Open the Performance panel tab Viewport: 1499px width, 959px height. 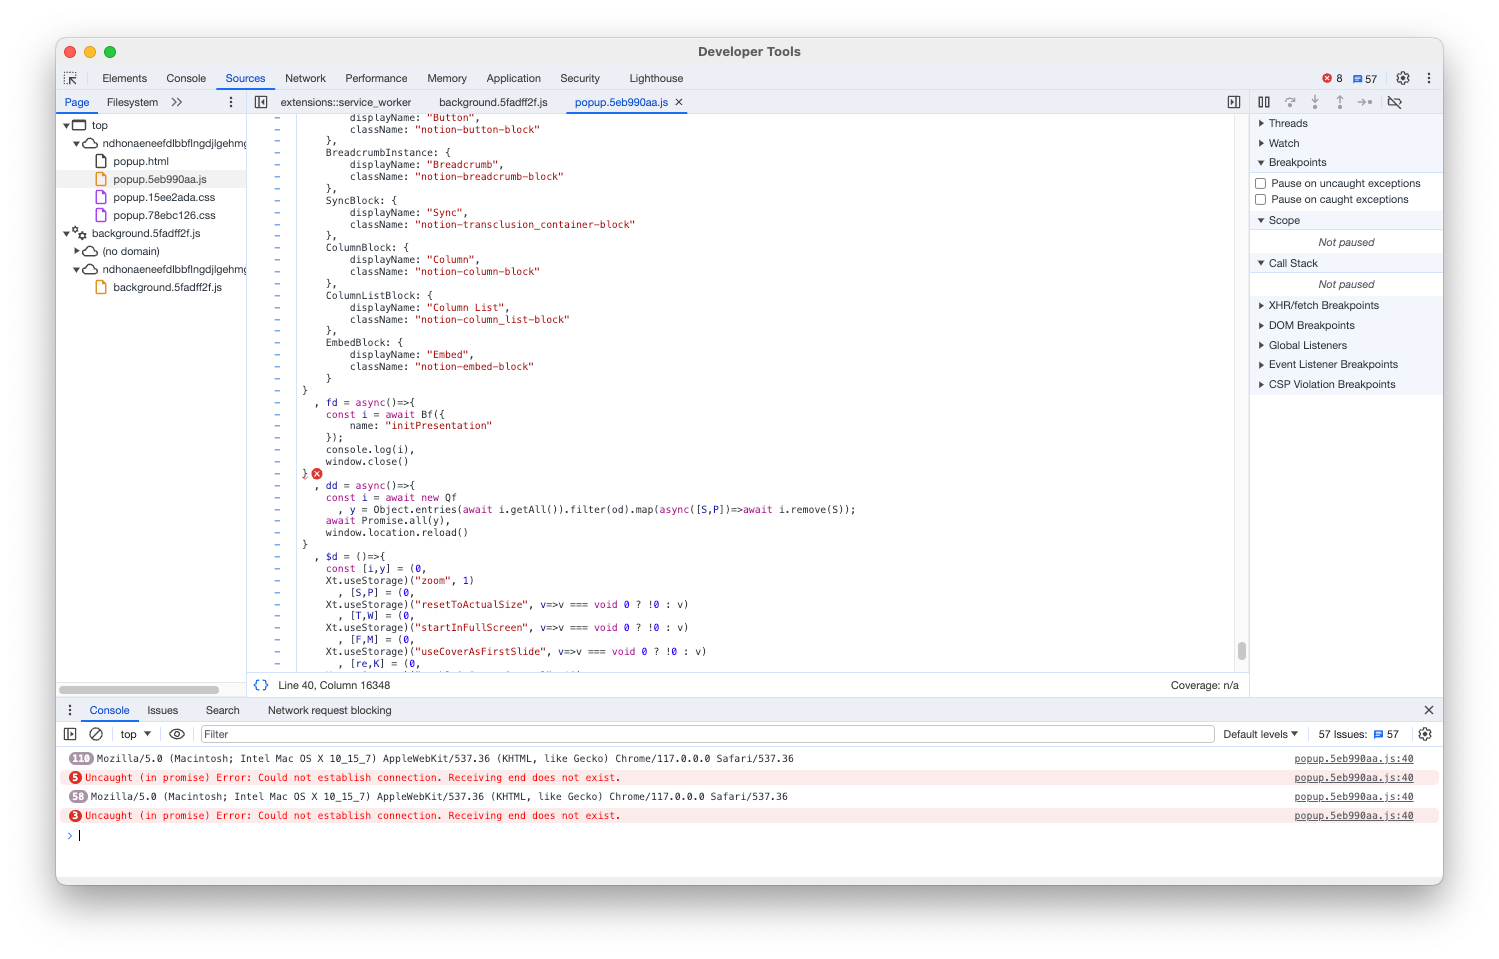coord(376,78)
